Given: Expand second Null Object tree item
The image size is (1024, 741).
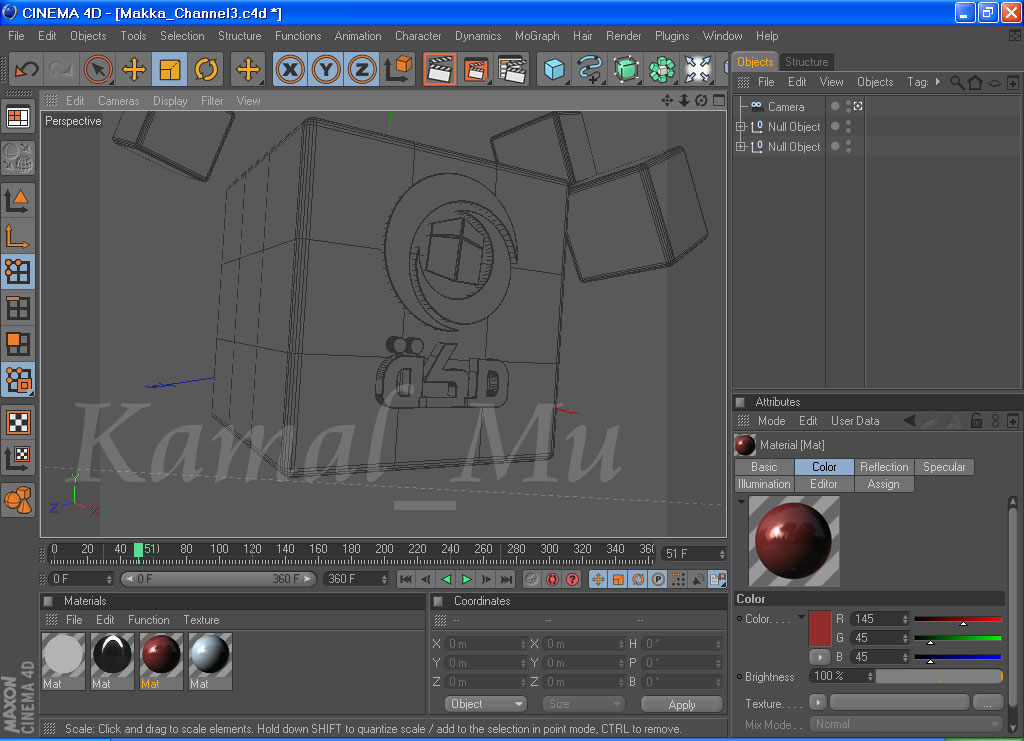Looking at the screenshot, I should (741, 147).
